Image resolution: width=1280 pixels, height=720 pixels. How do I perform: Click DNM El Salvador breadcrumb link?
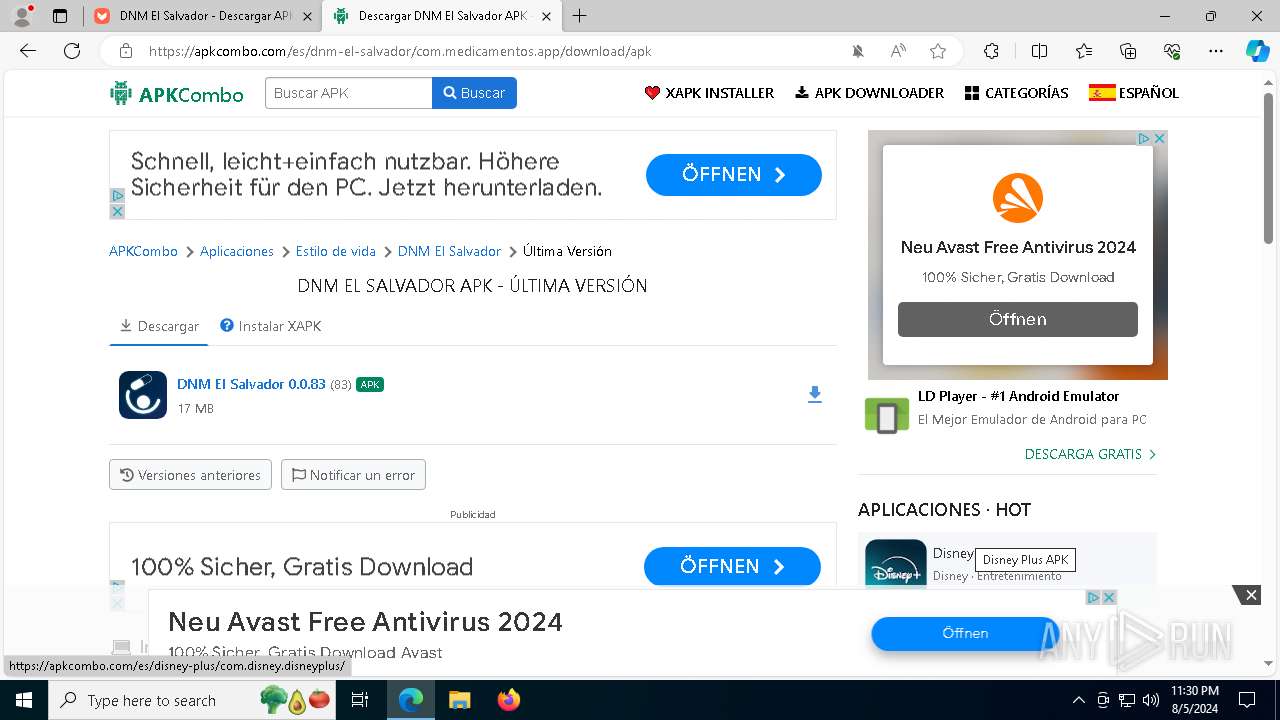(x=449, y=251)
